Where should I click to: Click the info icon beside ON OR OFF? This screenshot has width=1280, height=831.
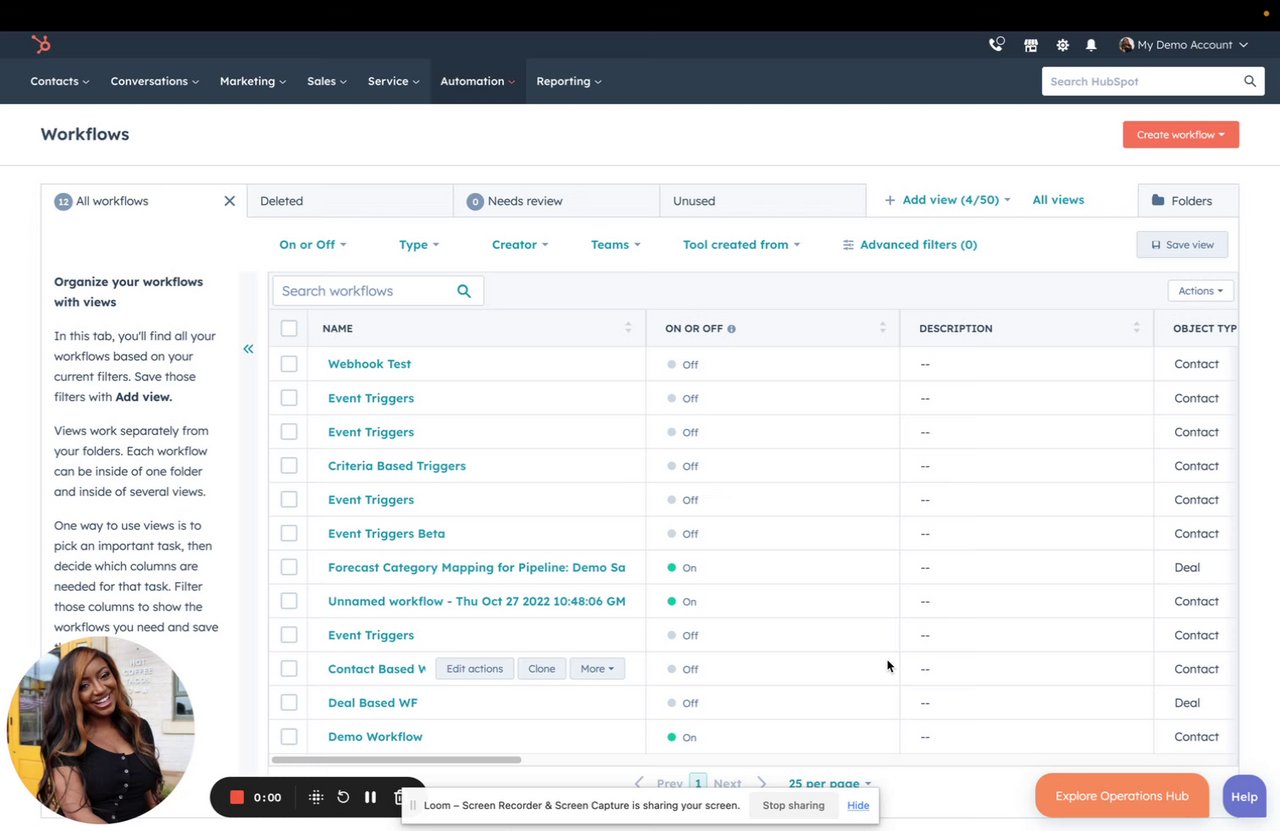[x=731, y=329]
